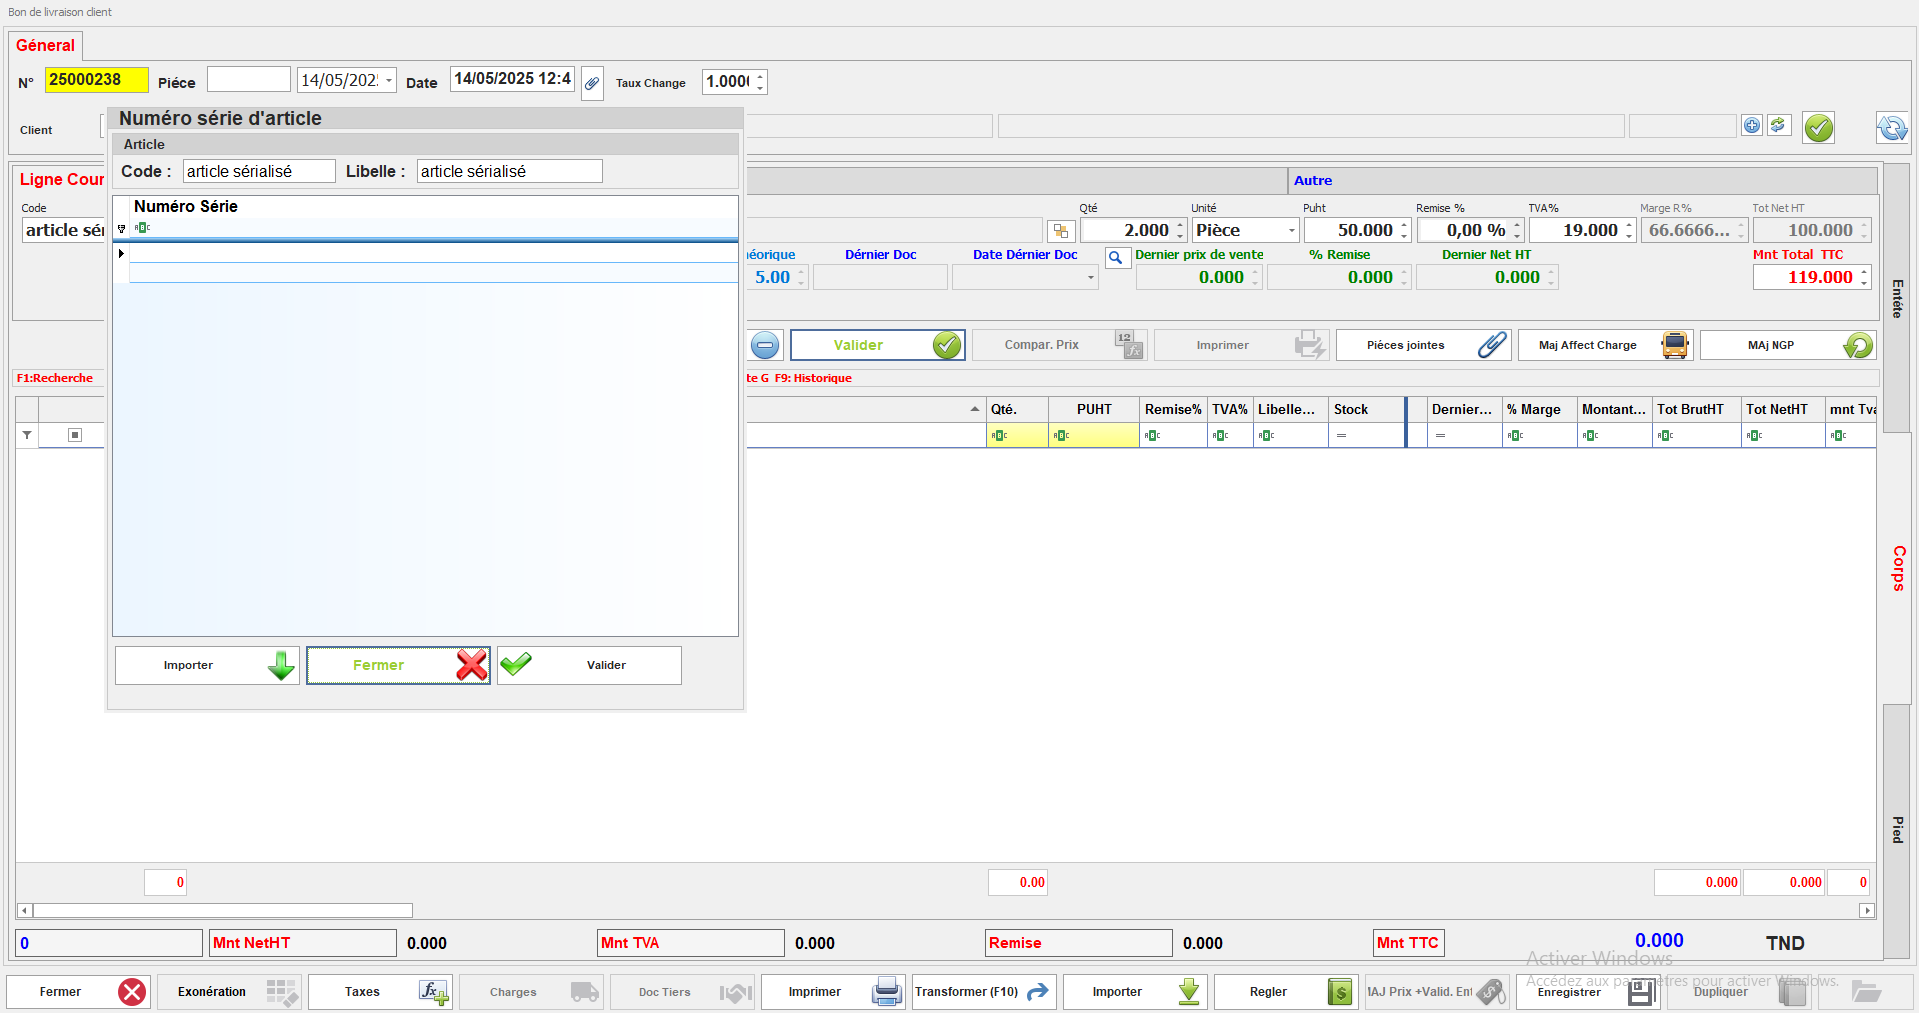The image size is (1919, 1013).
Task: Click the blue refresh arrows icon top right
Action: [1891, 128]
